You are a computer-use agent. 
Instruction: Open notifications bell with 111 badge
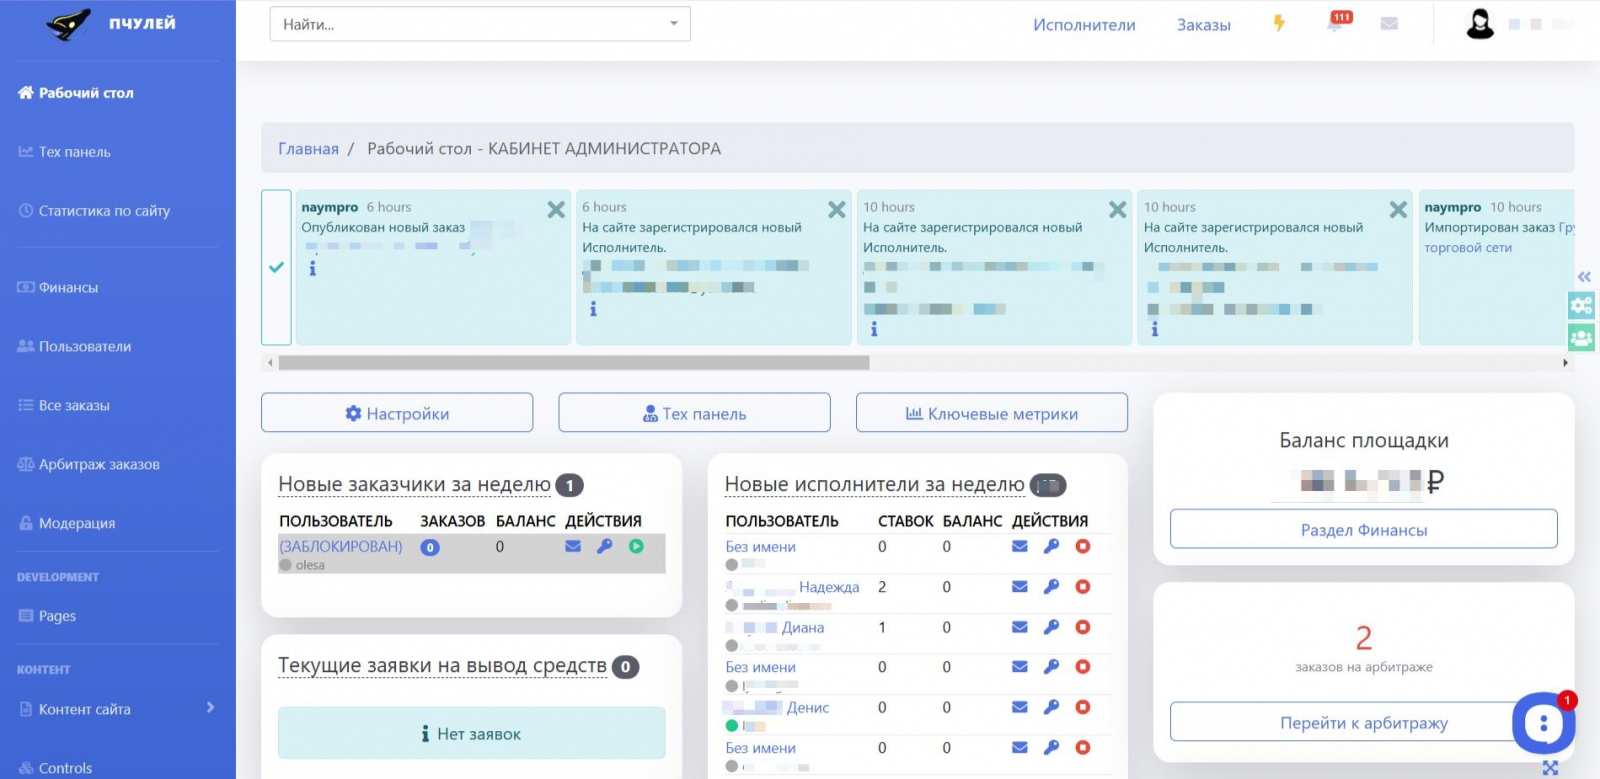pyautogui.click(x=1336, y=23)
